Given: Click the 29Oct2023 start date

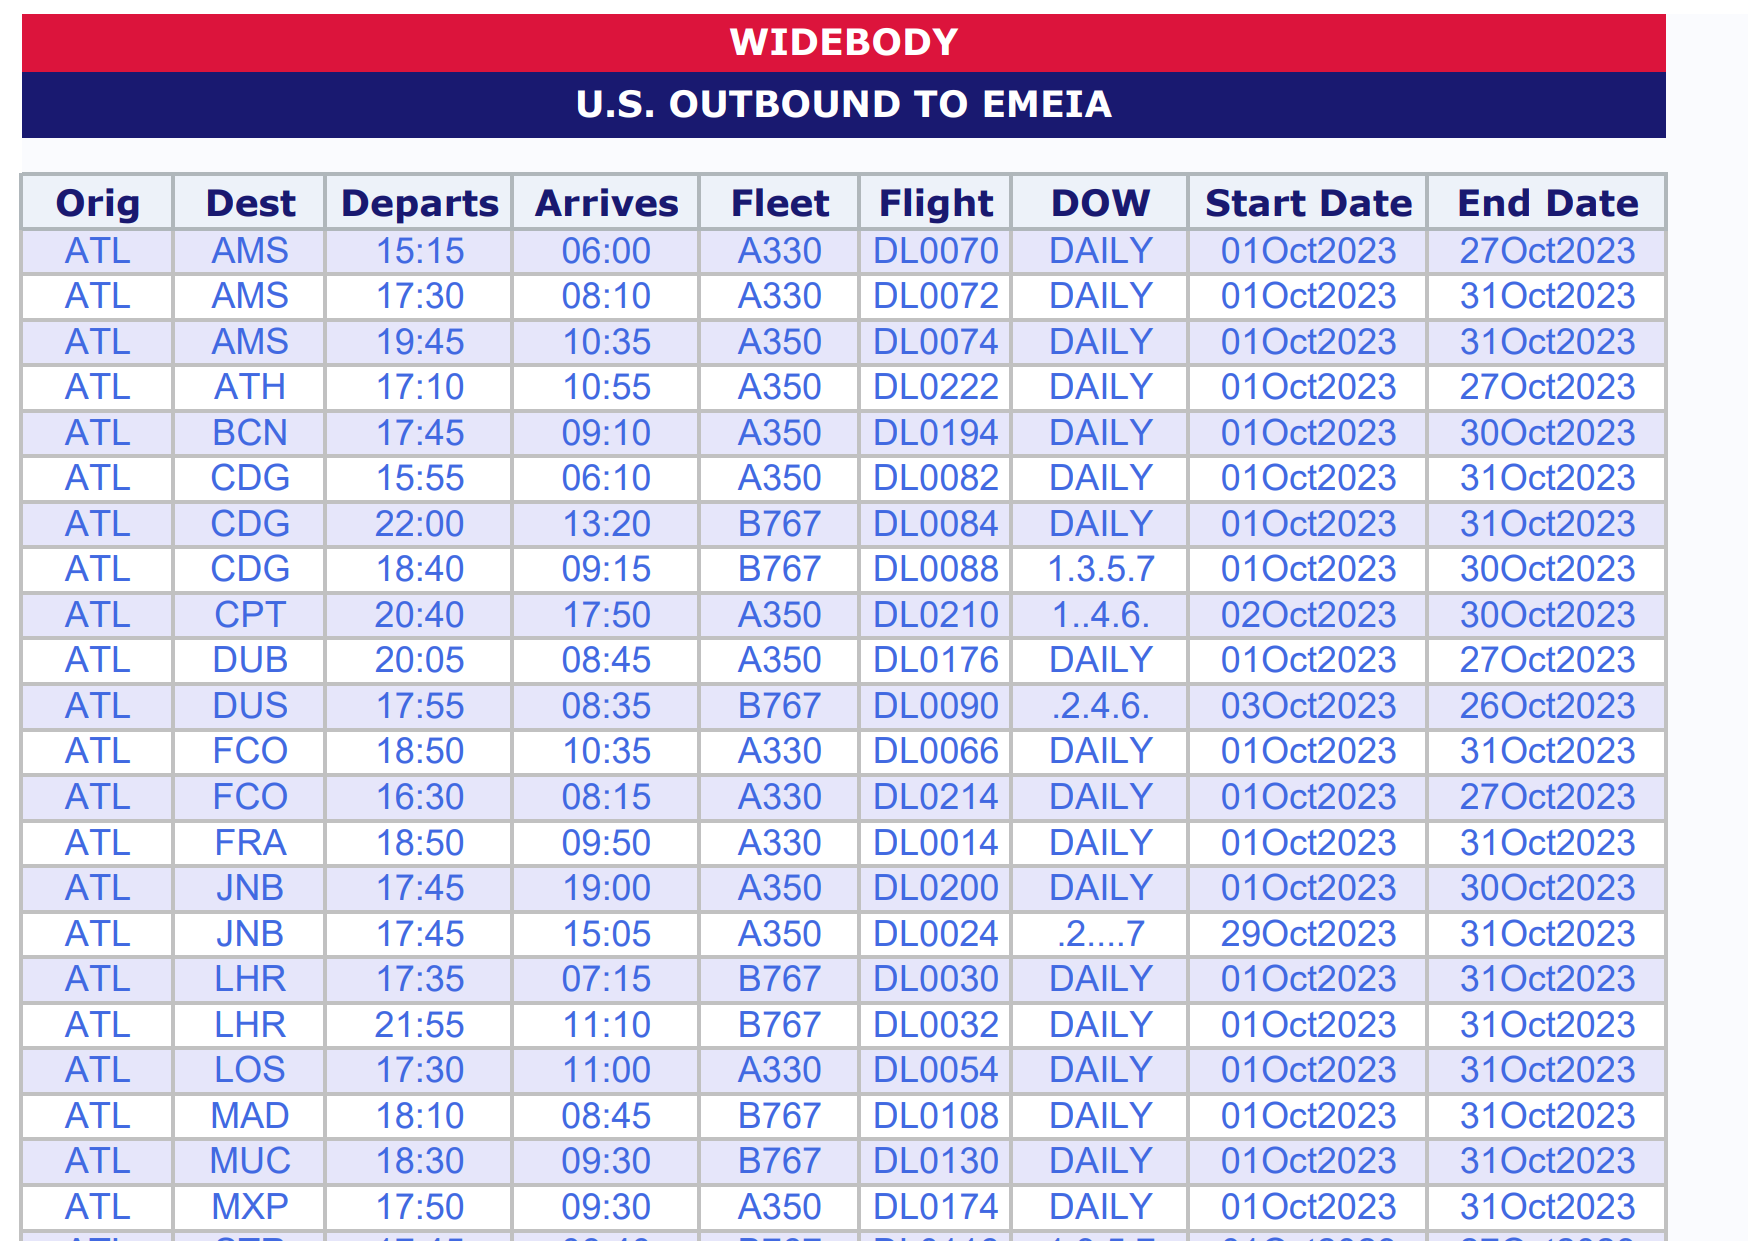Looking at the screenshot, I should (x=1308, y=934).
